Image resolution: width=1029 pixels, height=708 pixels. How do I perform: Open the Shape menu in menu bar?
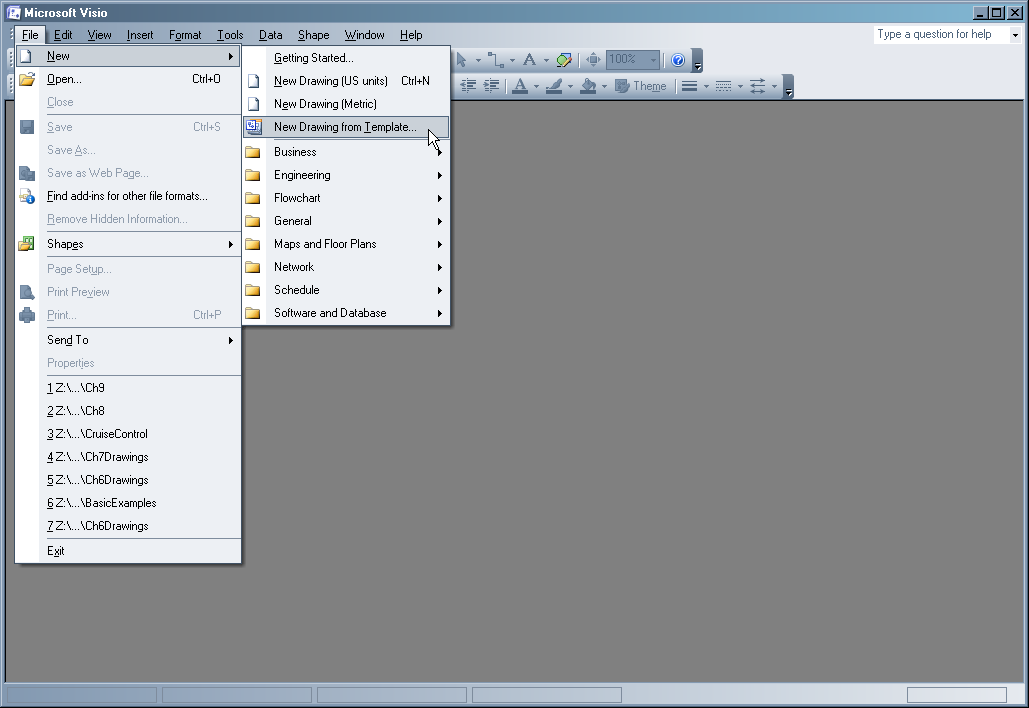pyautogui.click(x=313, y=35)
